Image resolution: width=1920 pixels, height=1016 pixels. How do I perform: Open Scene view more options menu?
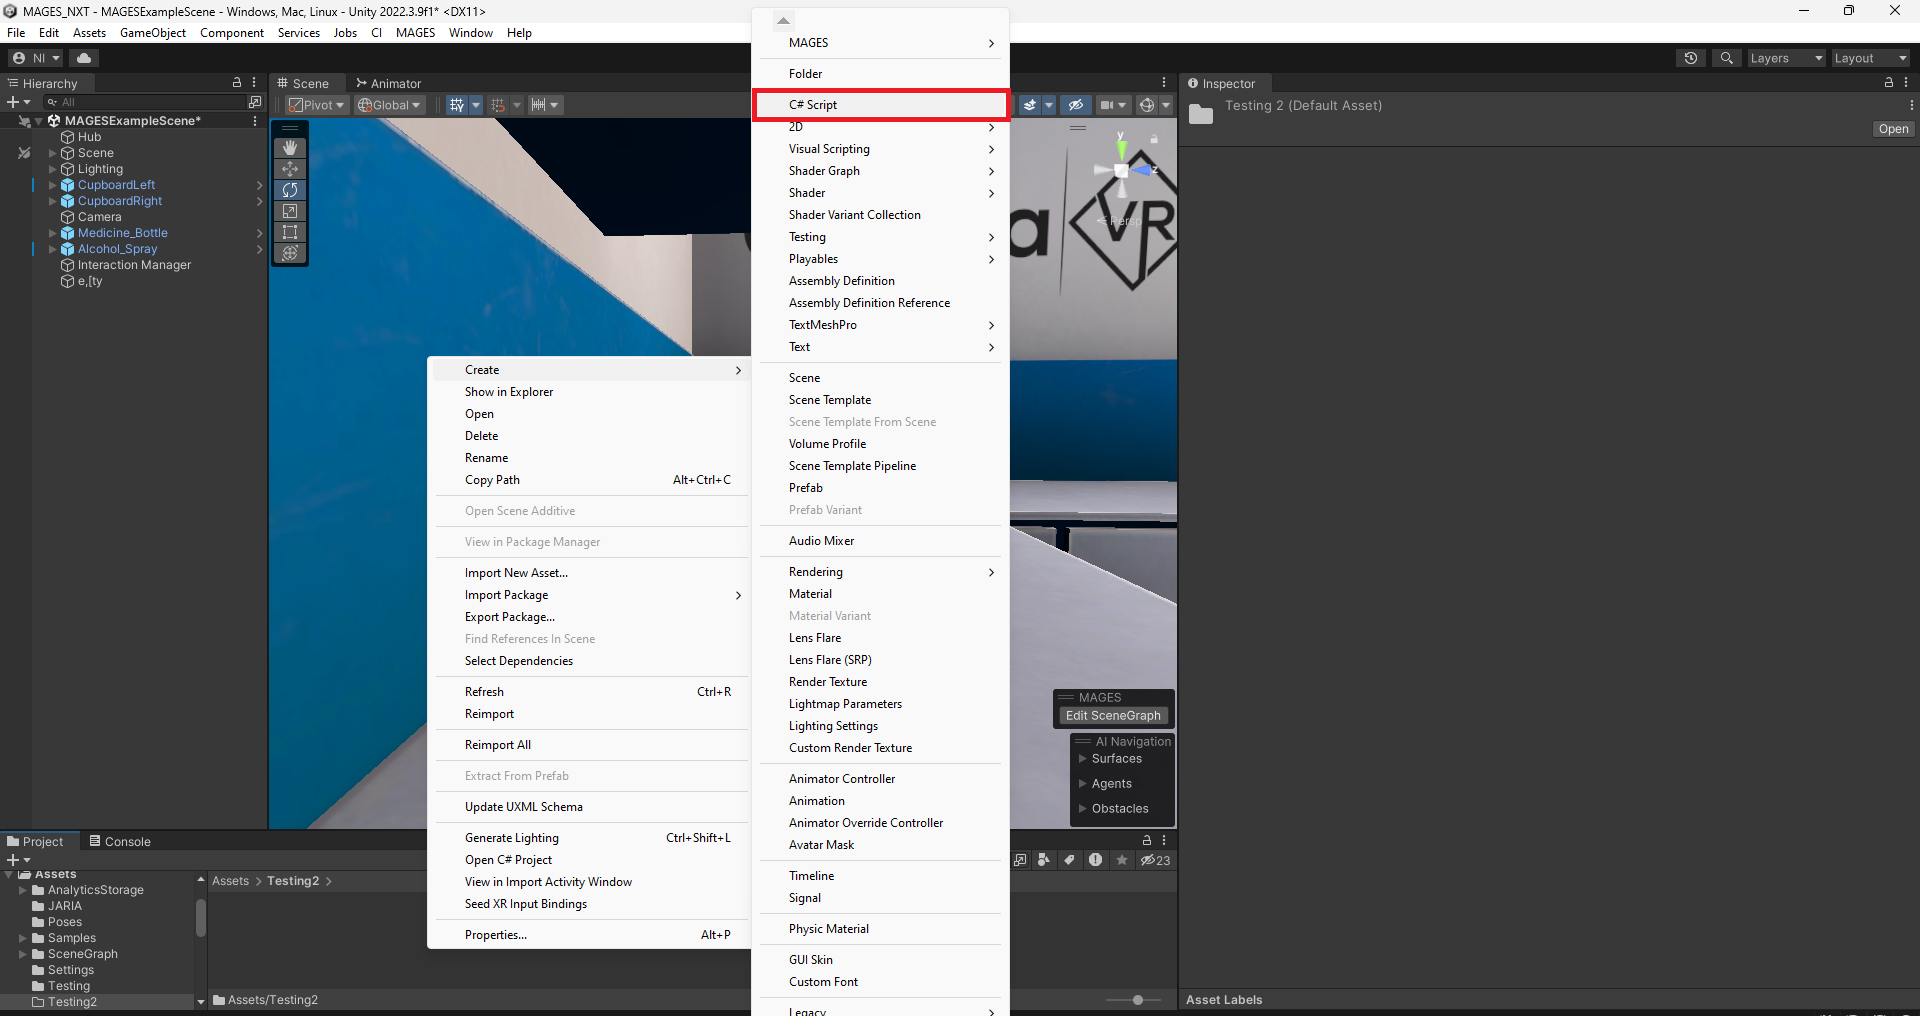point(1164,83)
